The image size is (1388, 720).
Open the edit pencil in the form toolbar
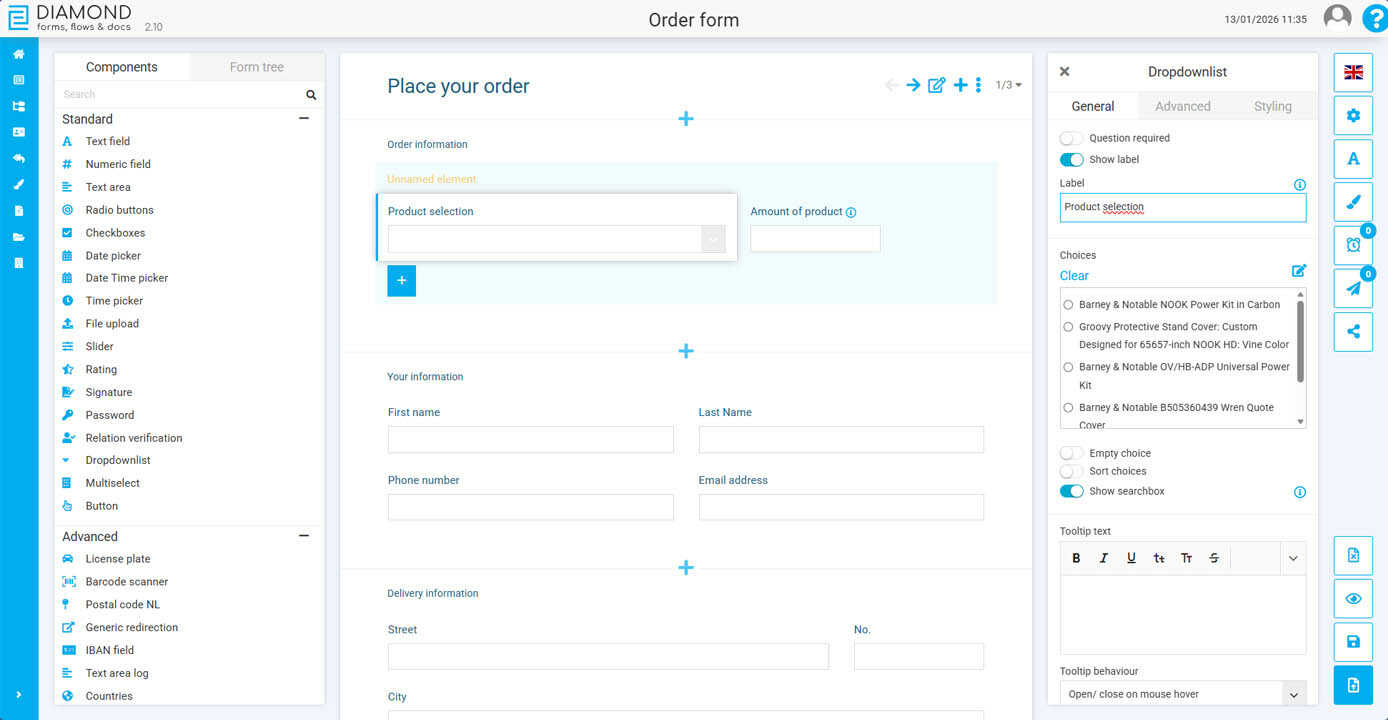pyautogui.click(x=936, y=85)
